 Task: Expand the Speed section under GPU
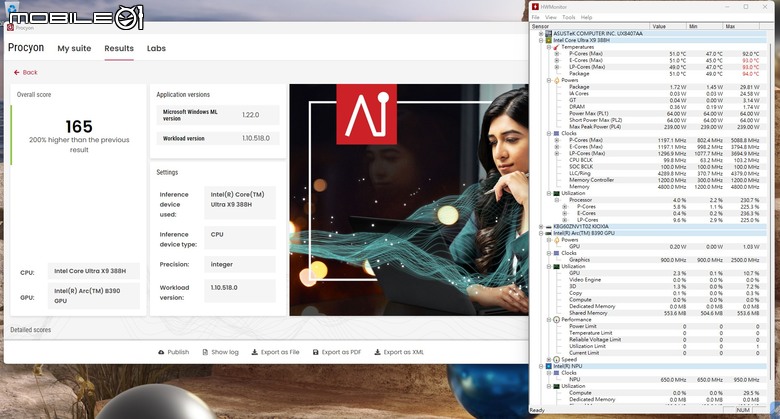pyautogui.click(x=548, y=359)
